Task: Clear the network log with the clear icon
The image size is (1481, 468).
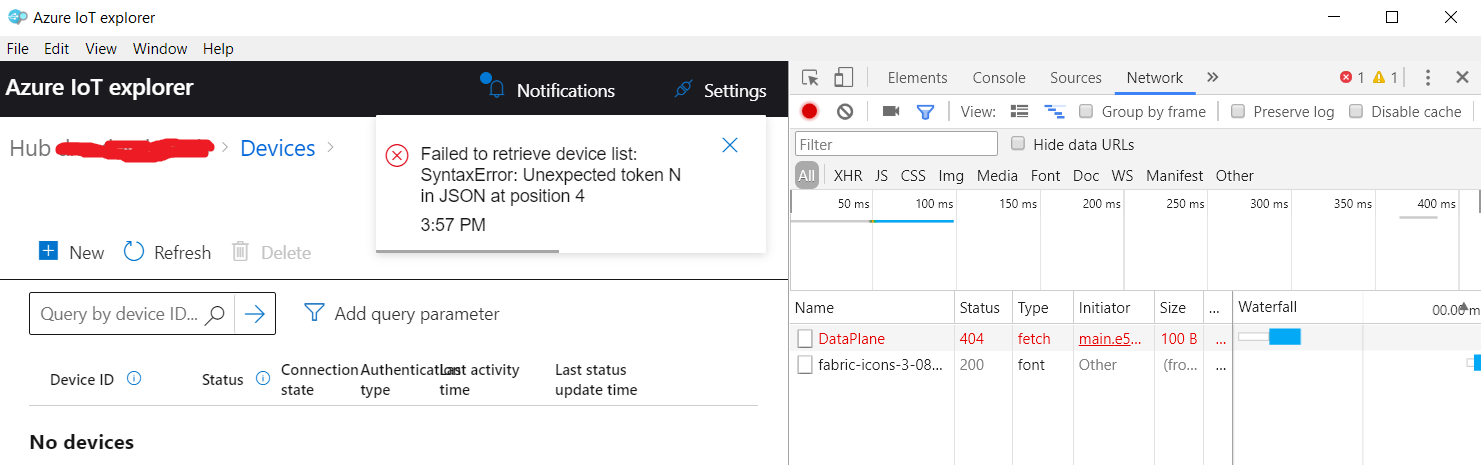Action: pyautogui.click(x=845, y=112)
